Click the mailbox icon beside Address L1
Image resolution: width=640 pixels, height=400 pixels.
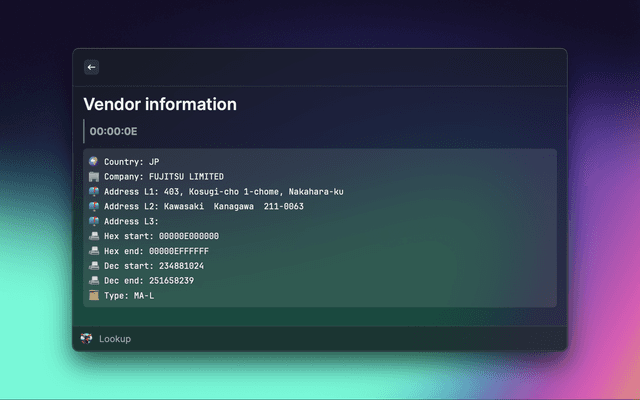click(93, 191)
